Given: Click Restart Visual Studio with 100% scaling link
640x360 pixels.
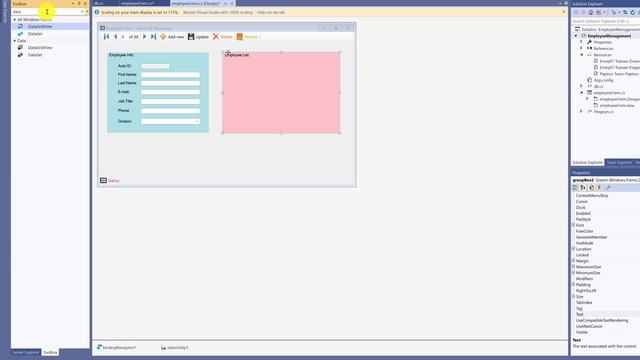Looking at the screenshot, I should [218, 13].
